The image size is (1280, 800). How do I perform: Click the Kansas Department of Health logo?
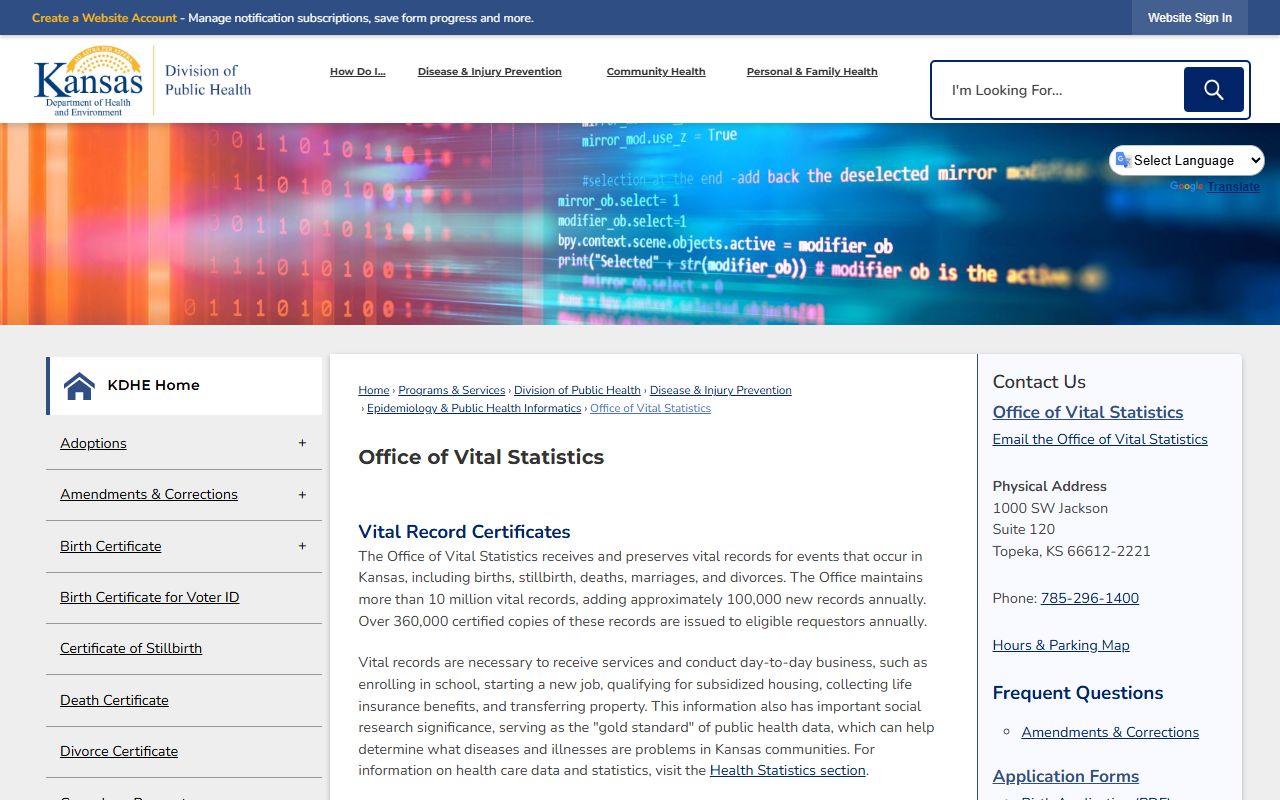[88, 80]
